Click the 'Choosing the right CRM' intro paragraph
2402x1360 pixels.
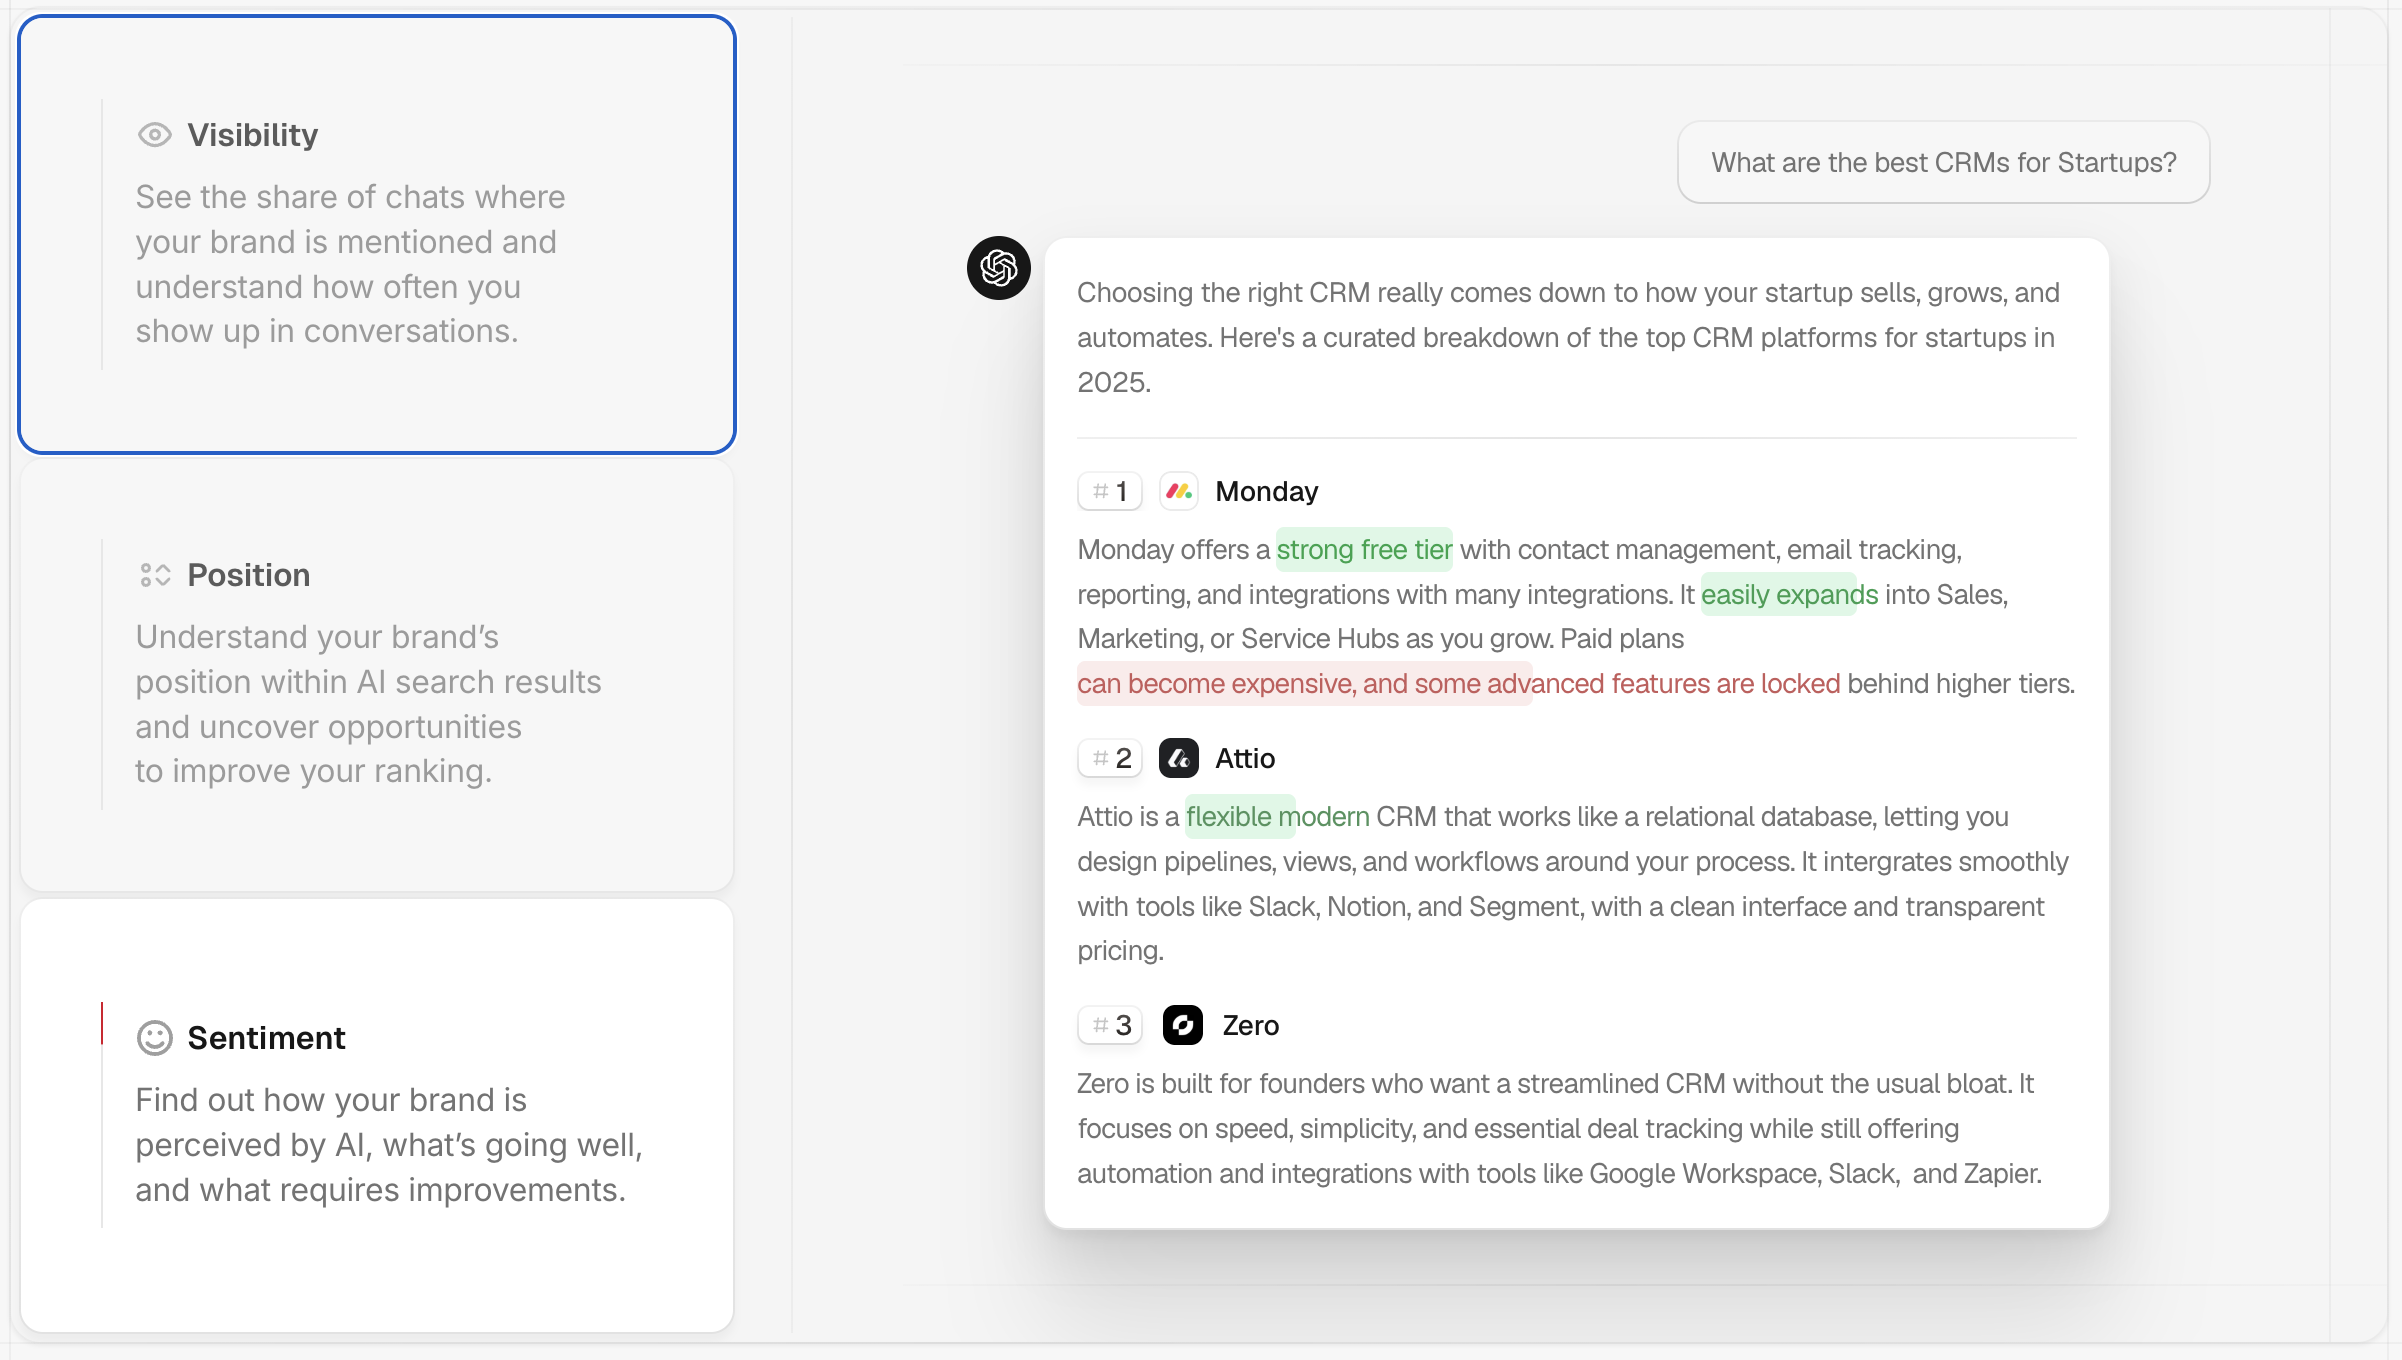click(x=1569, y=337)
